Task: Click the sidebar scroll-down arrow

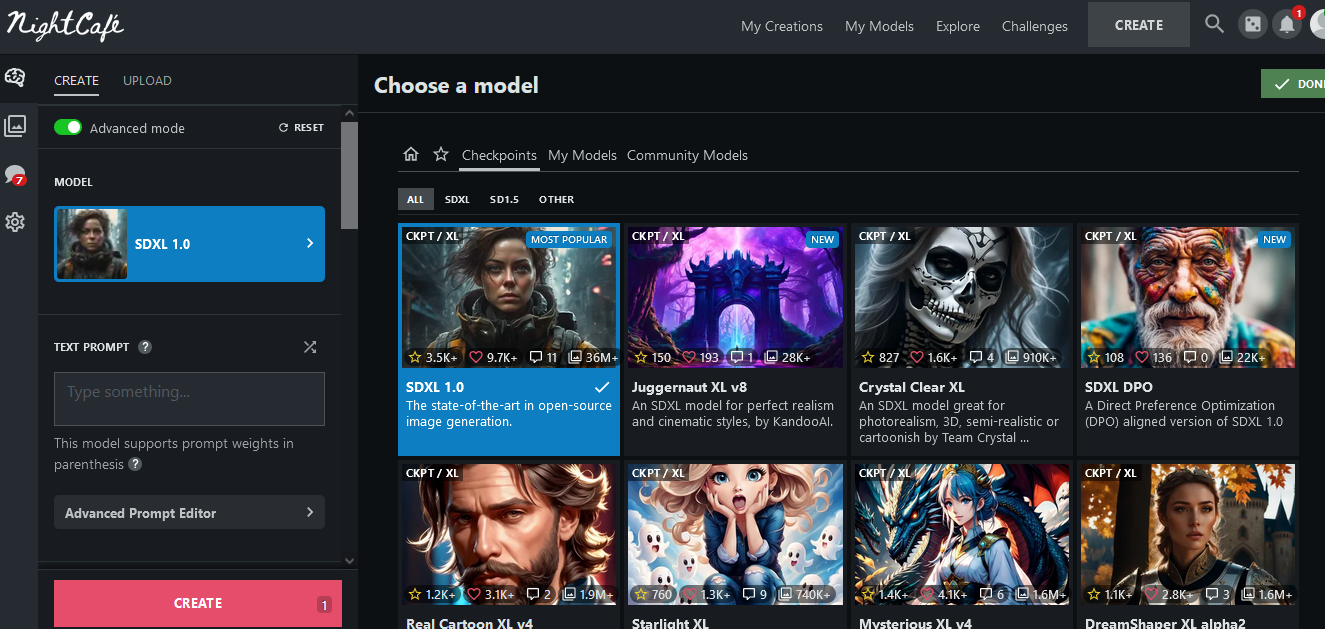Action: 349,562
